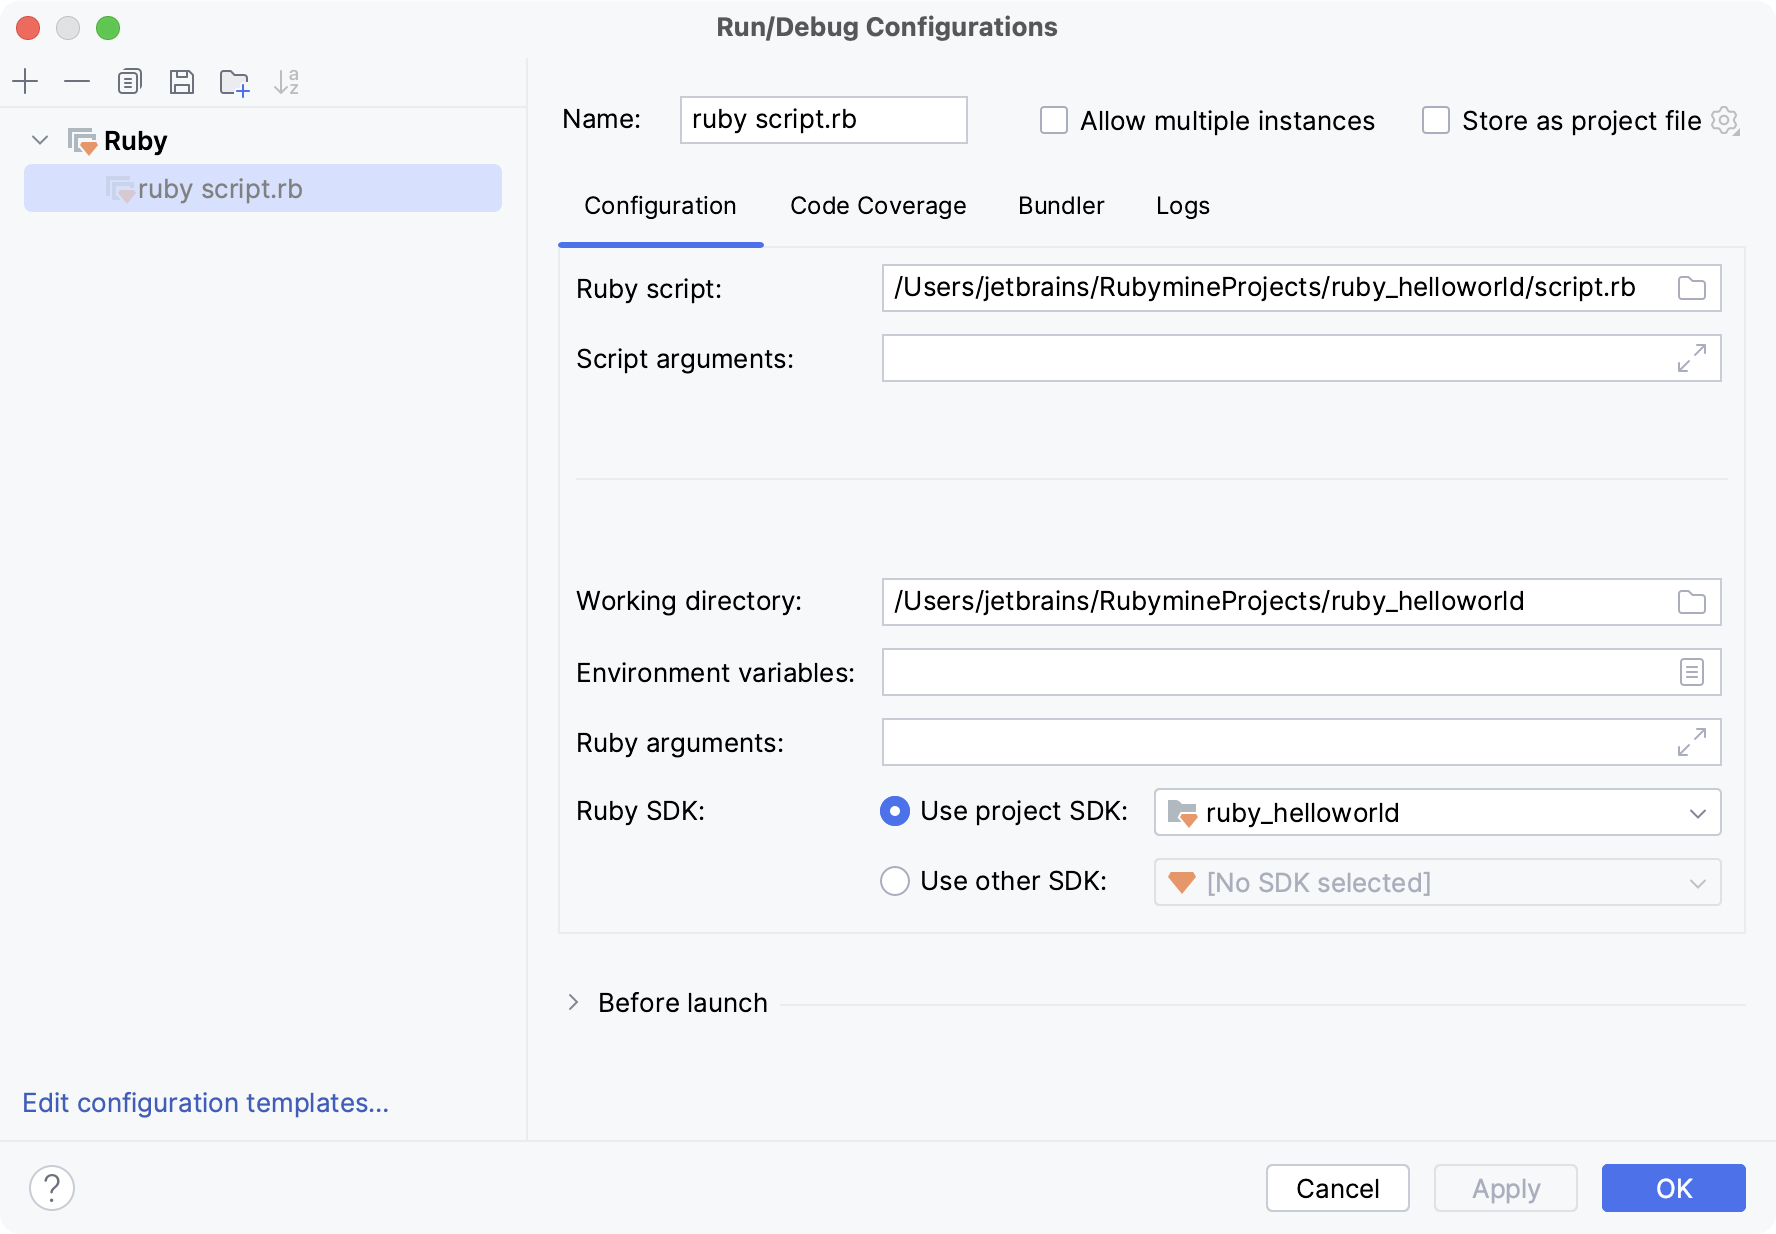Click Edit configuration templates link
This screenshot has height=1234, width=1776.
coord(205,1102)
